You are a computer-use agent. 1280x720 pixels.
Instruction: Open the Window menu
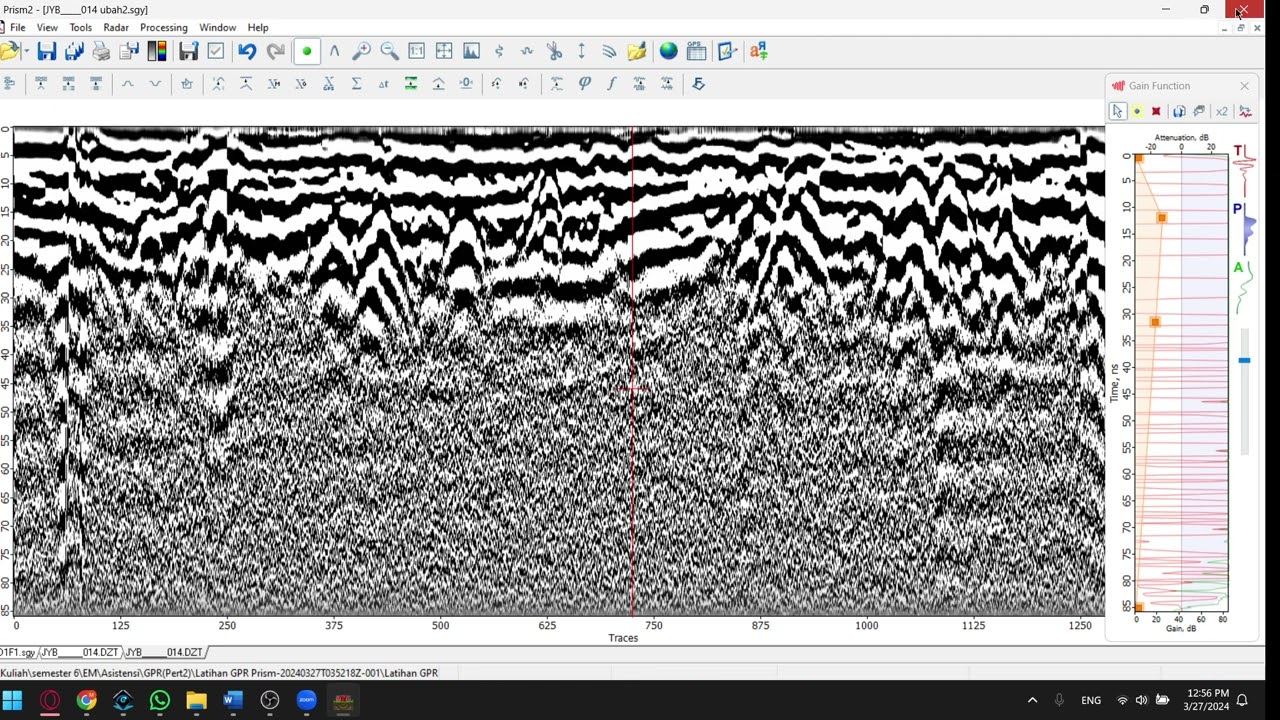click(x=217, y=27)
